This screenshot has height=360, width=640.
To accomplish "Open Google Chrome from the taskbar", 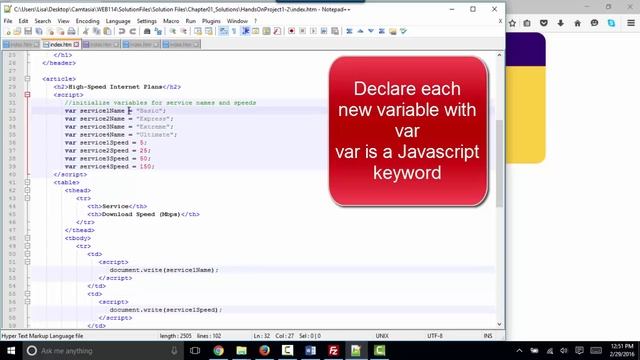I will click(x=218, y=351).
